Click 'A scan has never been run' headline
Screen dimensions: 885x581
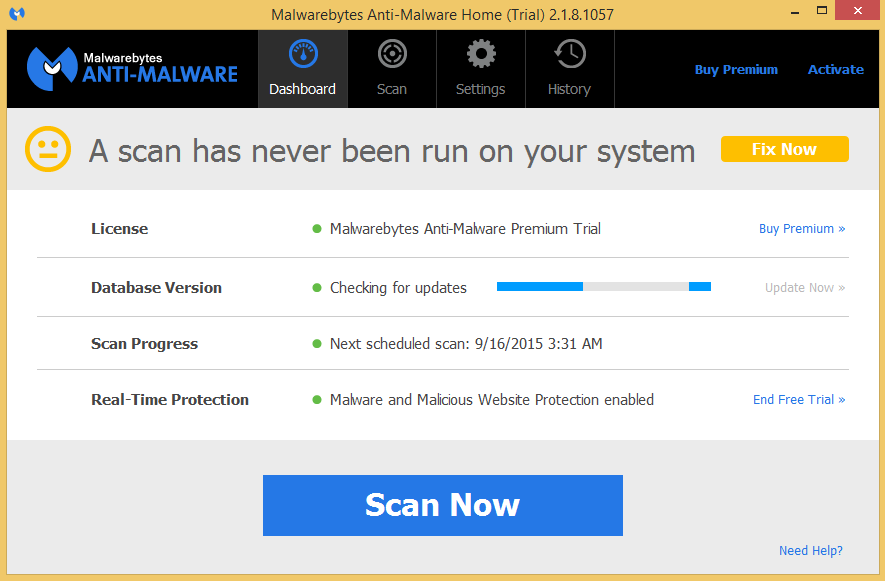pyautogui.click(x=392, y=151)
